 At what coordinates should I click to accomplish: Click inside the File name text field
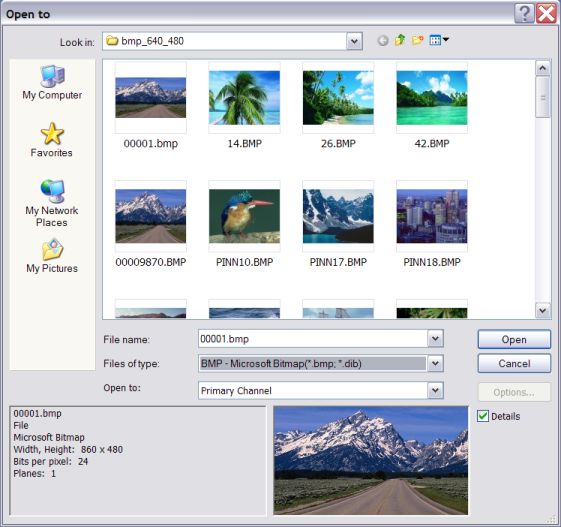click(313, 338)
